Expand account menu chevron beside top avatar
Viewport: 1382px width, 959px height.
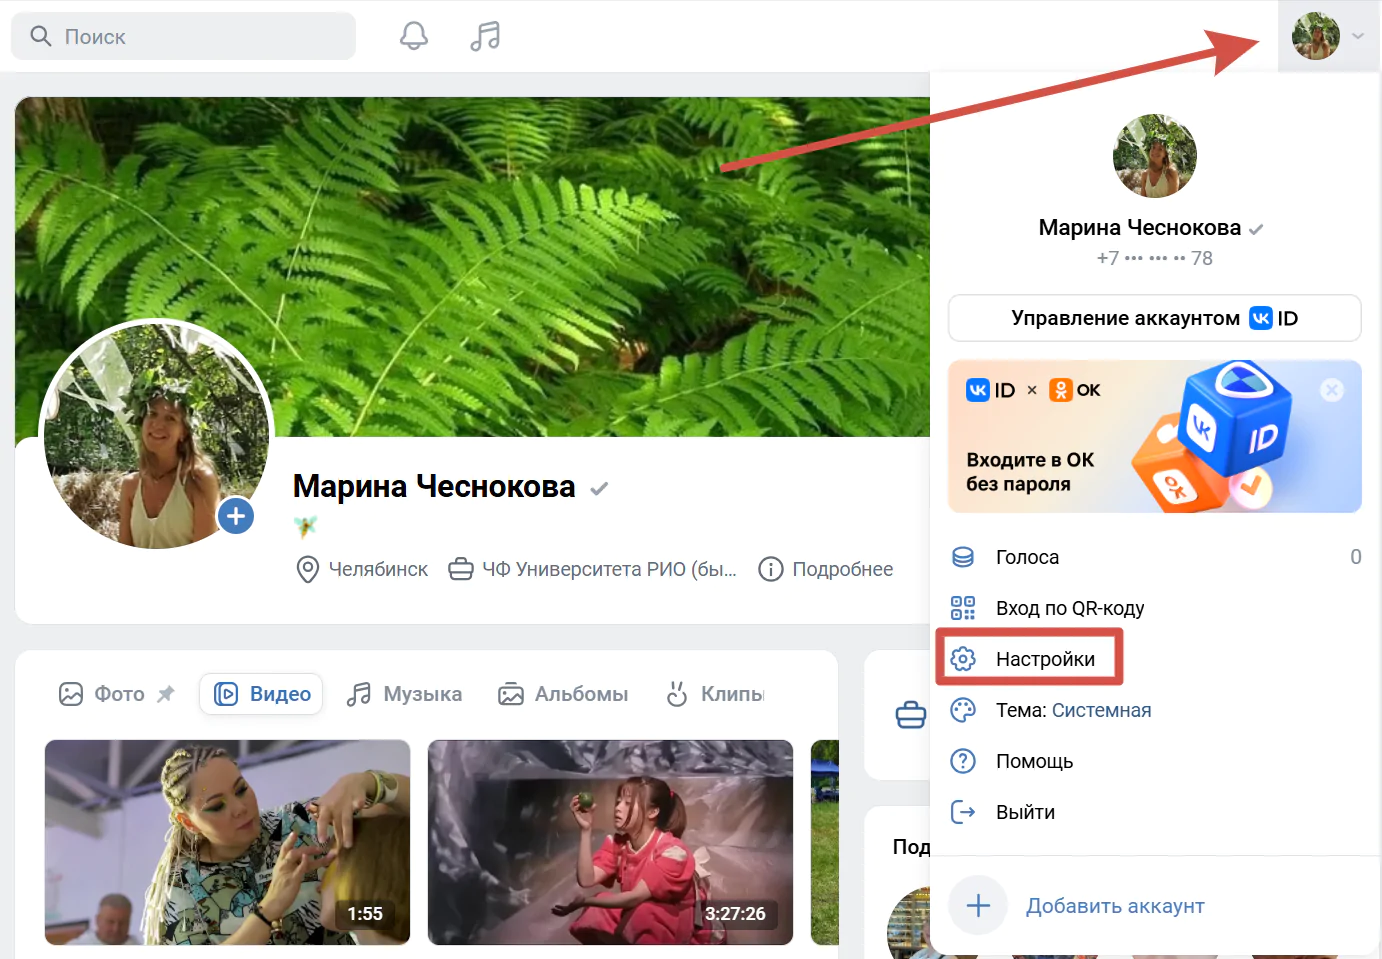click(1358, 36)
